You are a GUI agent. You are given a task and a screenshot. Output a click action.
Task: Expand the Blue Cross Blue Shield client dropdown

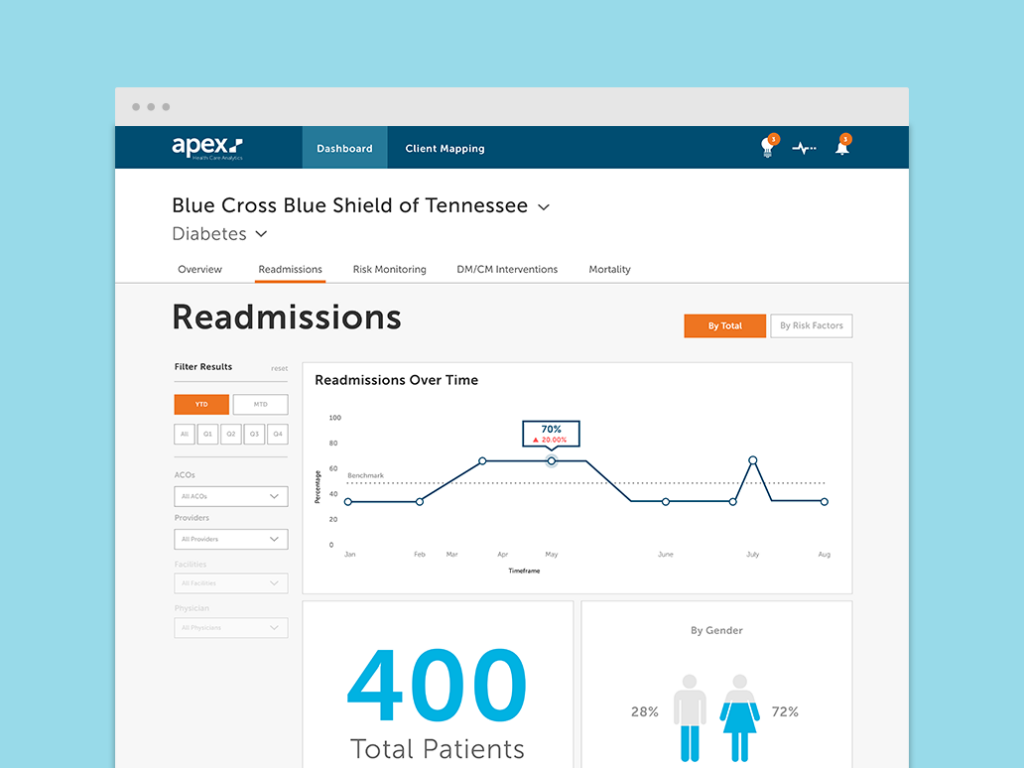543,207
